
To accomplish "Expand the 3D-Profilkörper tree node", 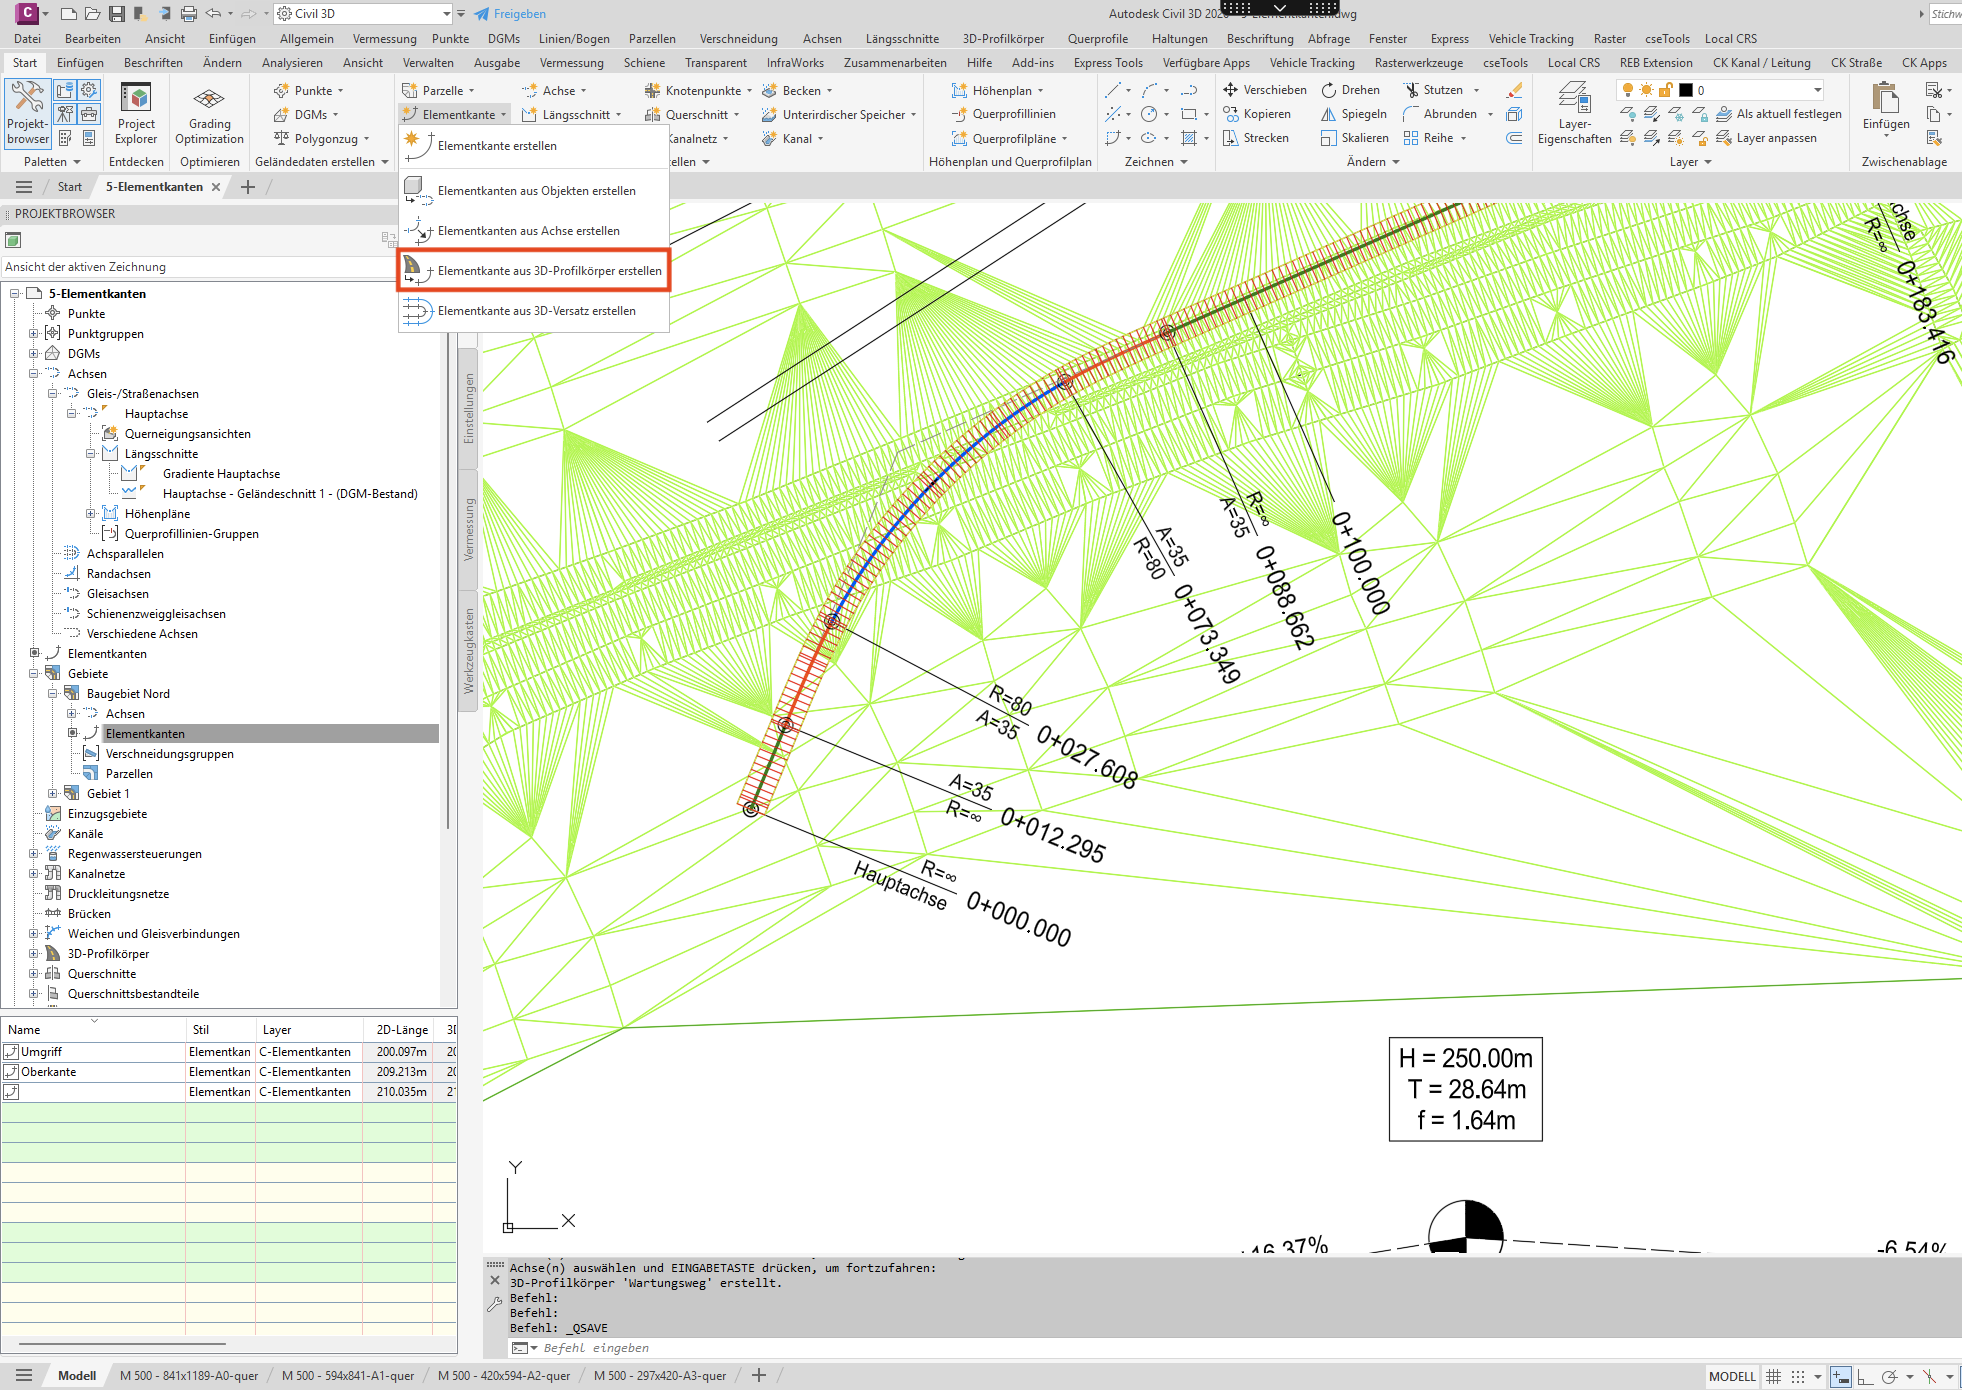I will (33, 953).
